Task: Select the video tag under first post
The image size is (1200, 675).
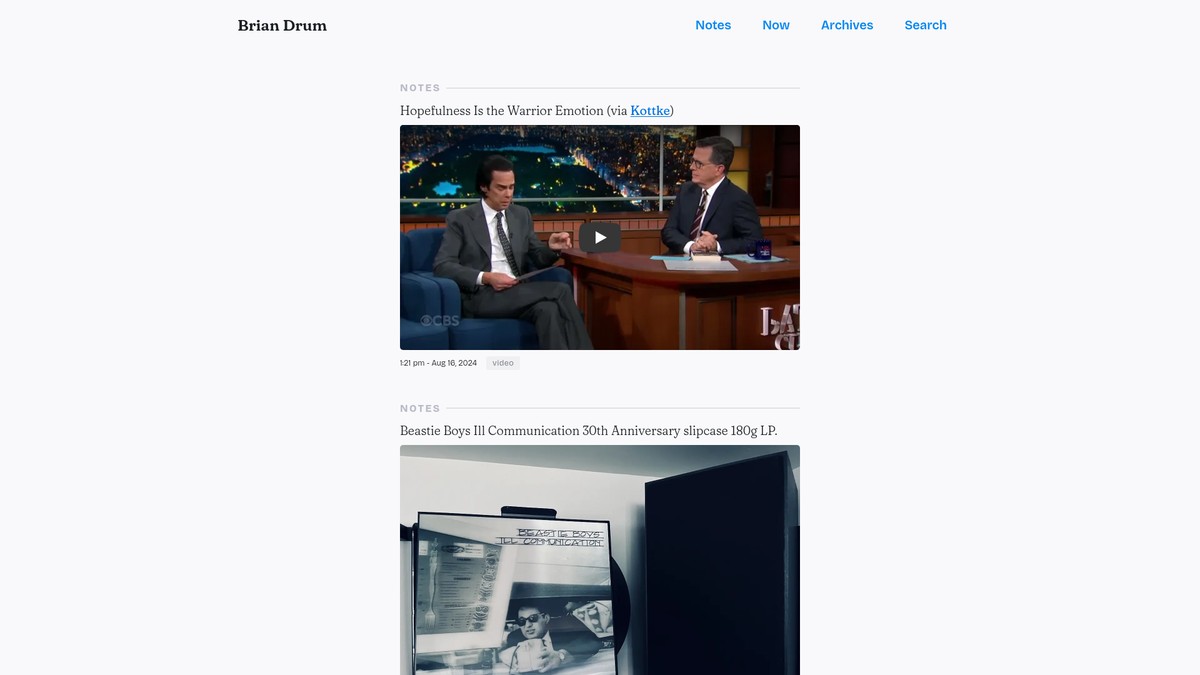Action: (503, 363)
